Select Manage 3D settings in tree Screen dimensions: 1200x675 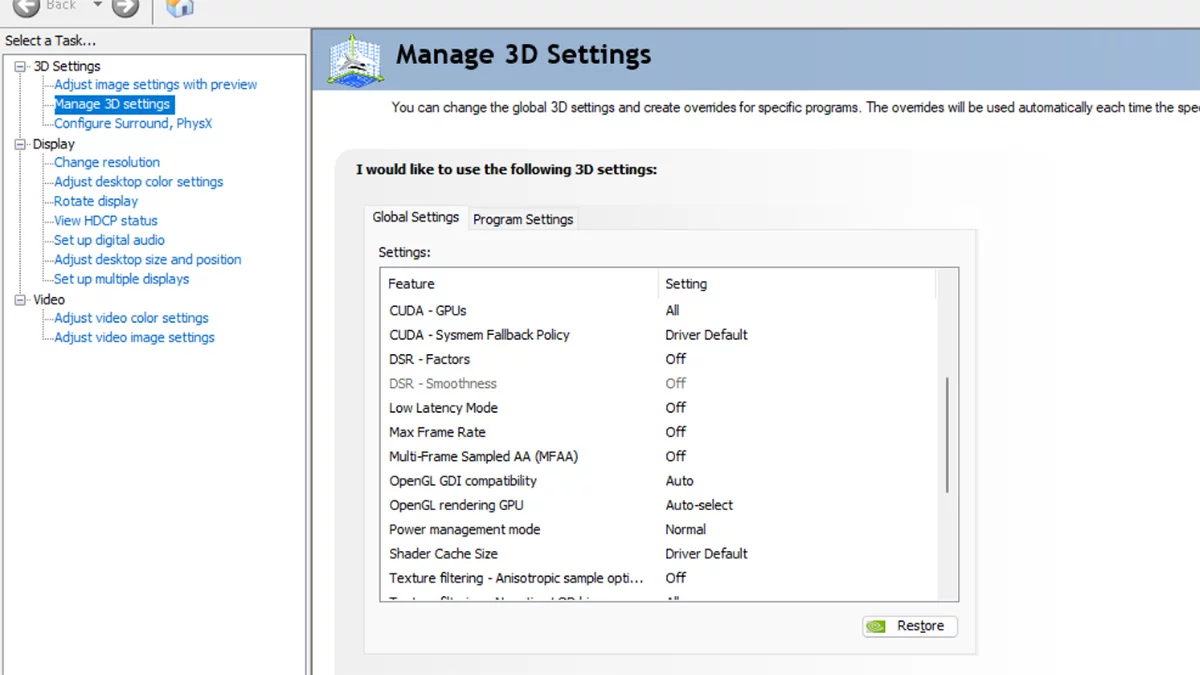[x=112, y=104]
